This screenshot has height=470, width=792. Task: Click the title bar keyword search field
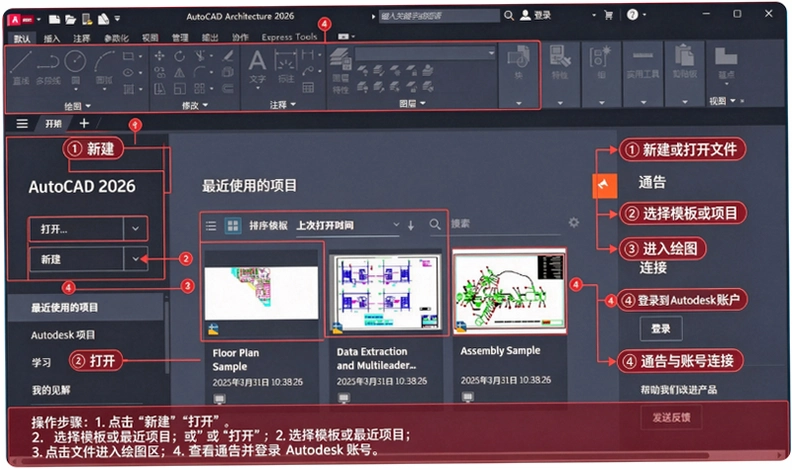coord(439,16)
